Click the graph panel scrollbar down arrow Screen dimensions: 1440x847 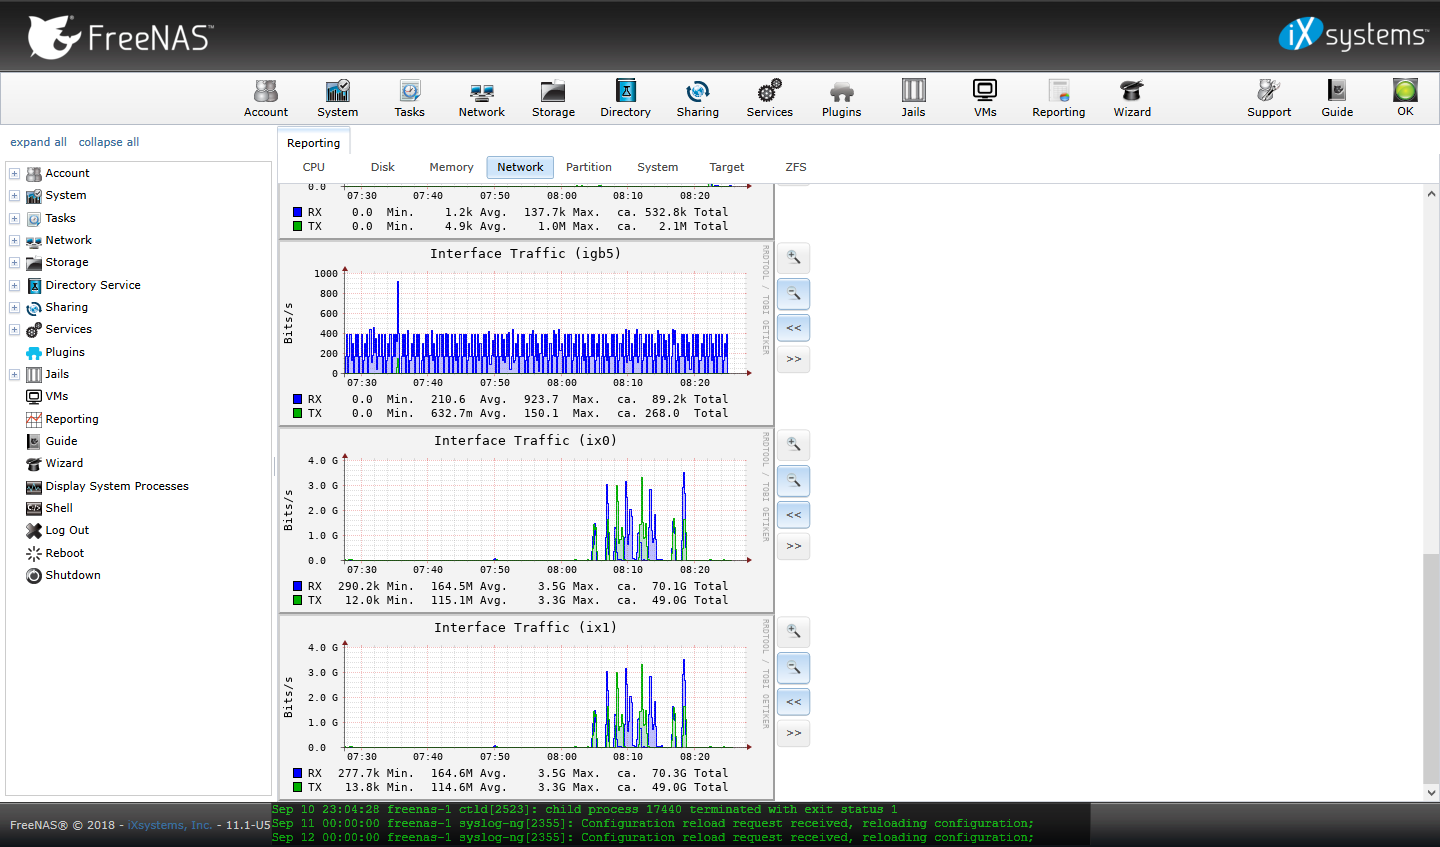(x=1431, y=792)
